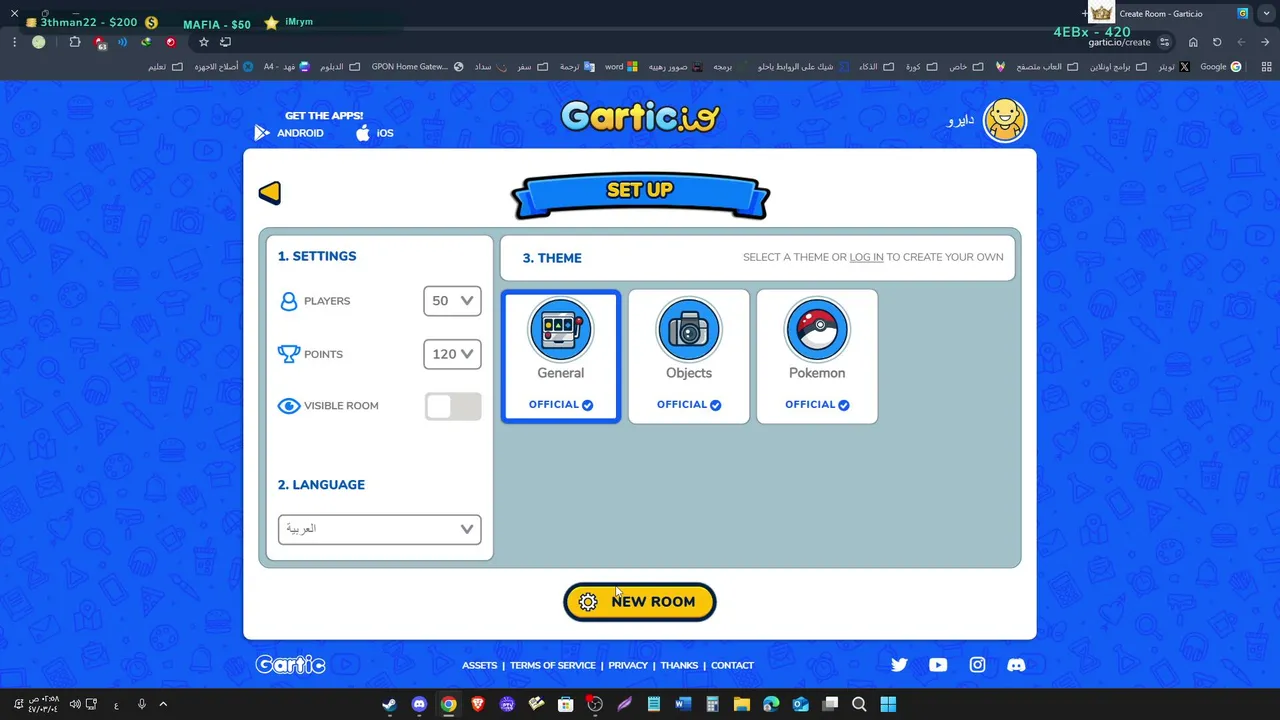Open Gartic's Twitter page
1280x720 pixels.
(899, 665)
